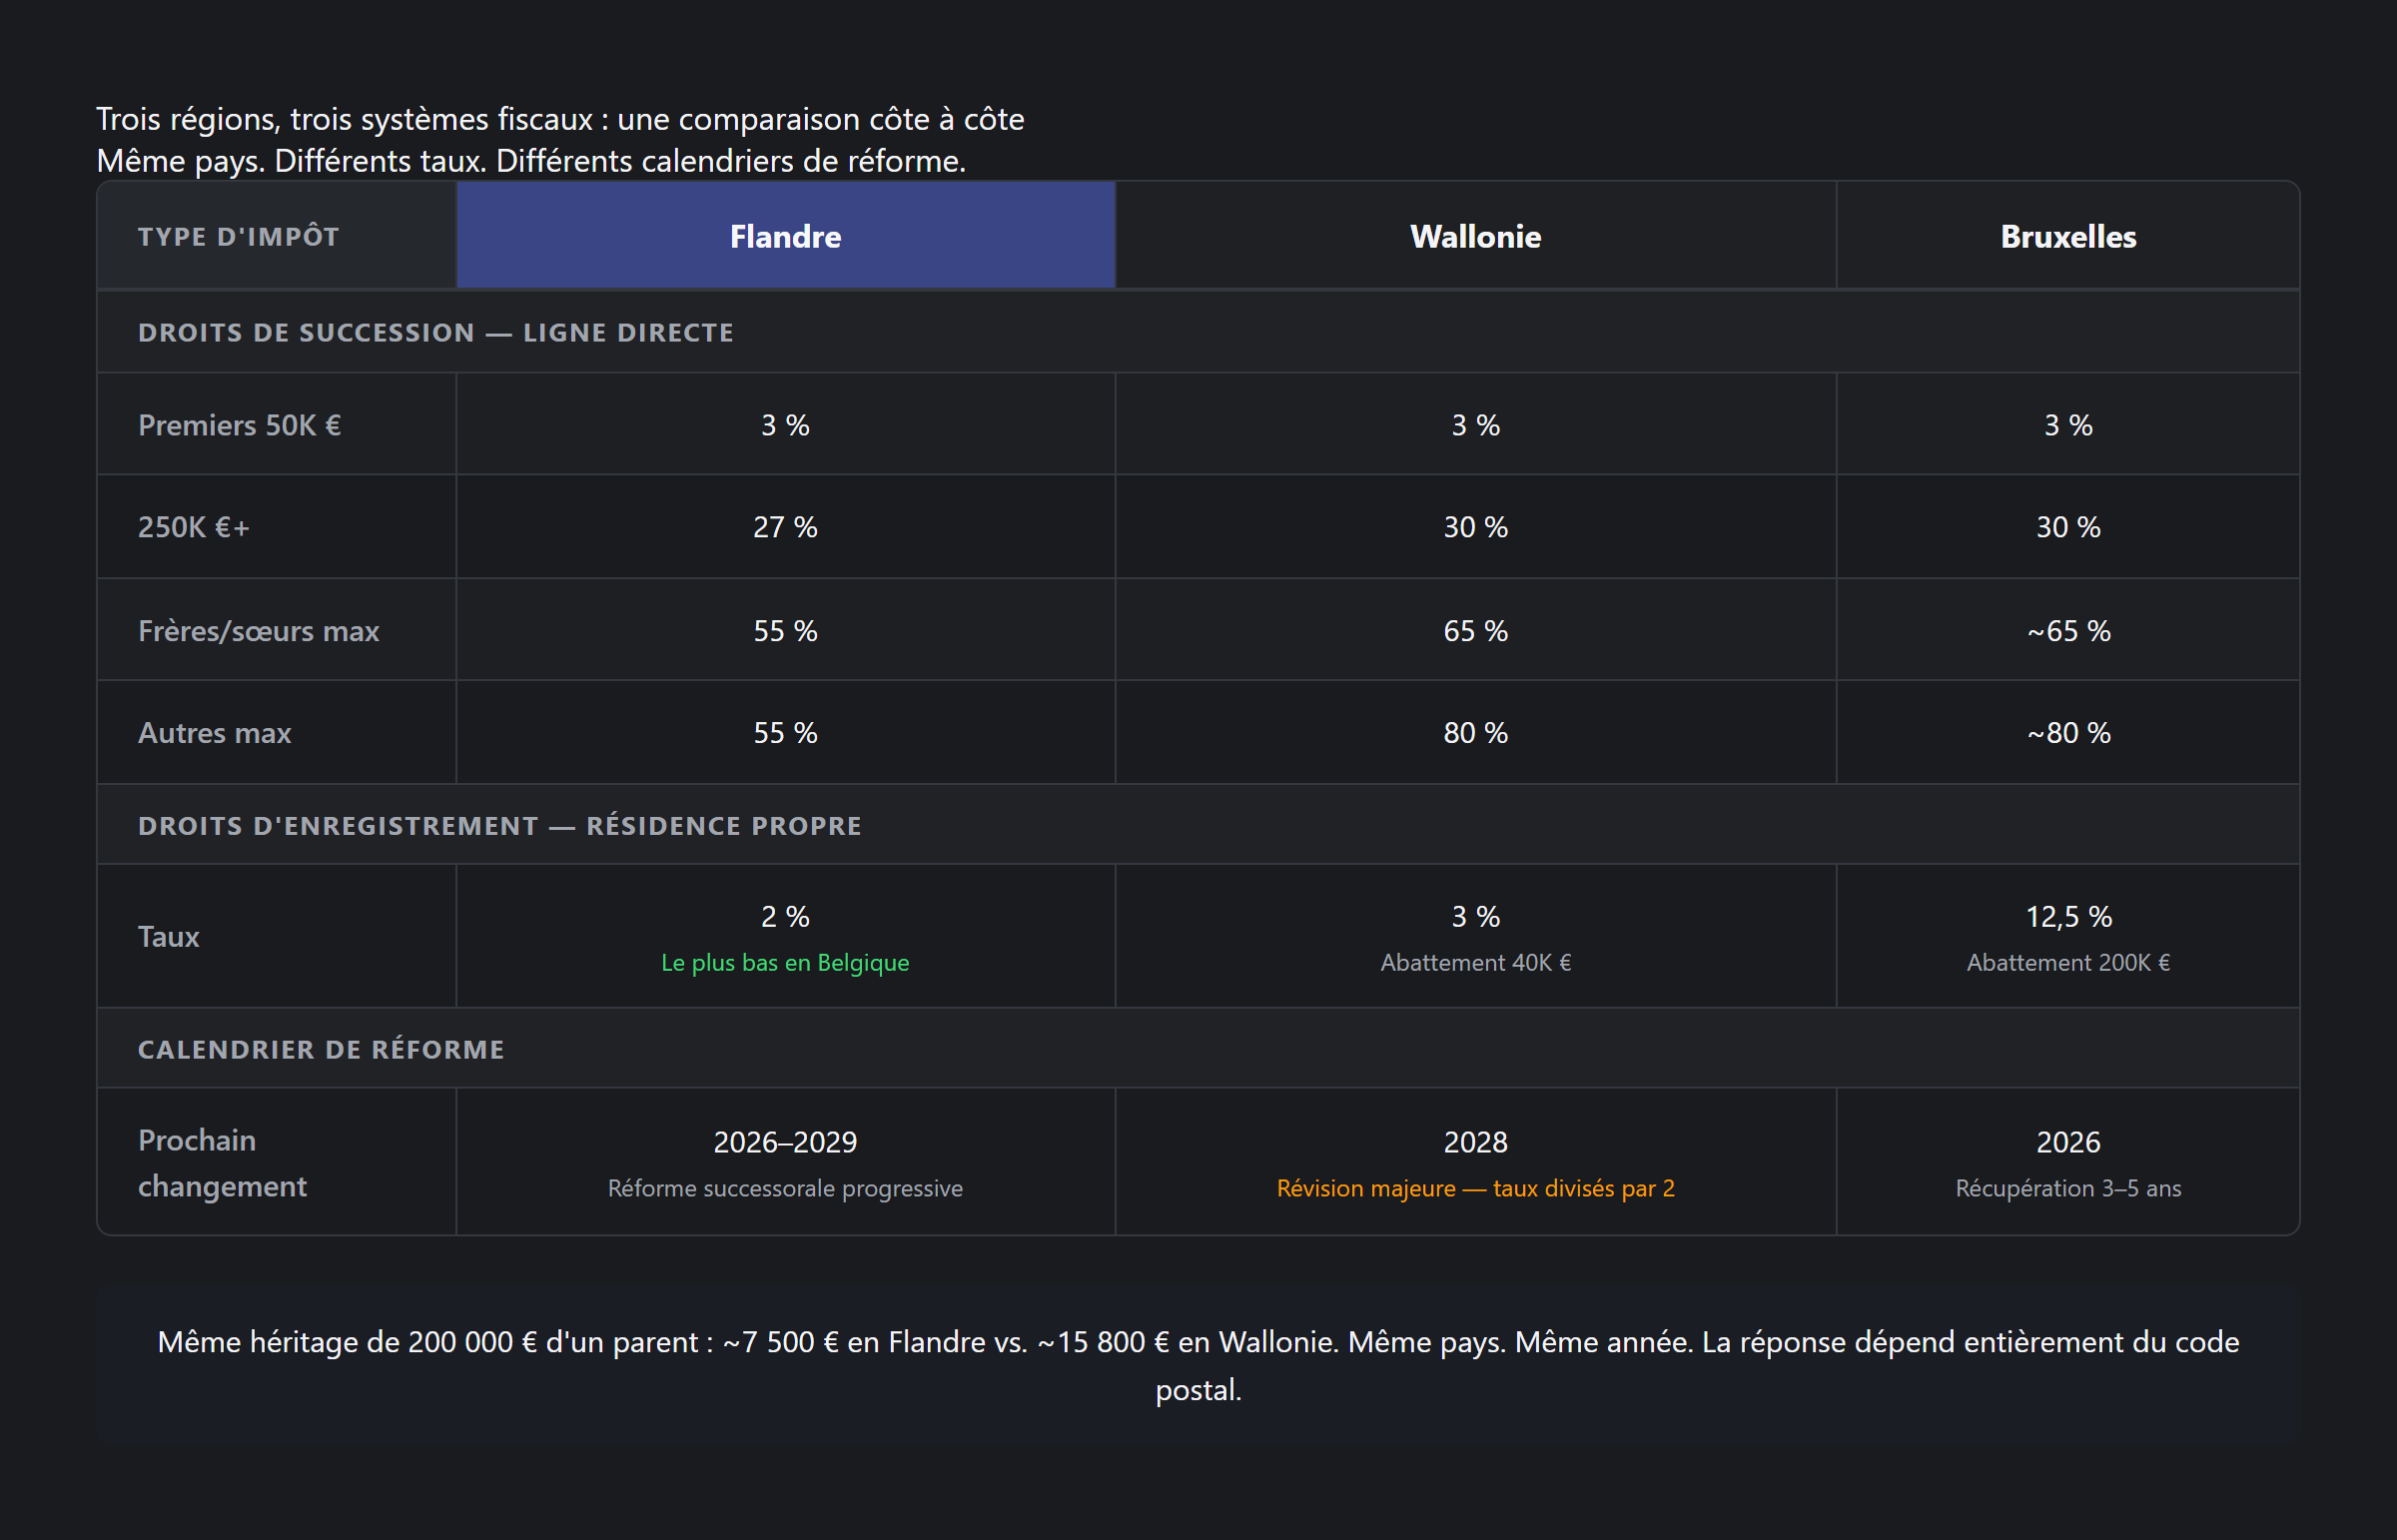Click Flandre's 27 % rate cell
The width and height of the screenshot is (2397, 1540).
(785, 527)
